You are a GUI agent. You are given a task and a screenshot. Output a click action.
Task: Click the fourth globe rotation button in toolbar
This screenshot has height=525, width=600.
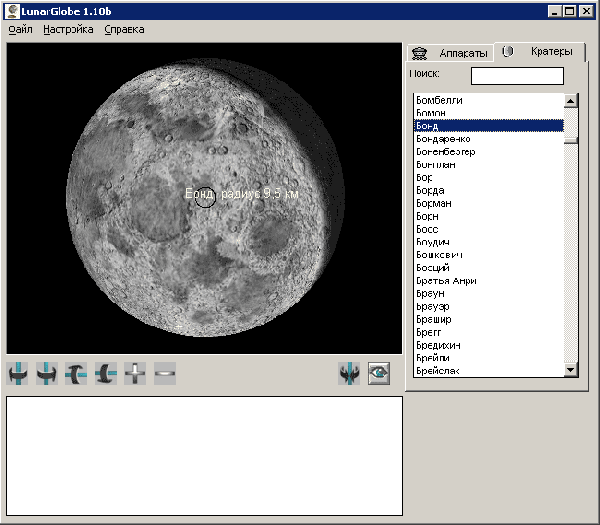point(106,374)
